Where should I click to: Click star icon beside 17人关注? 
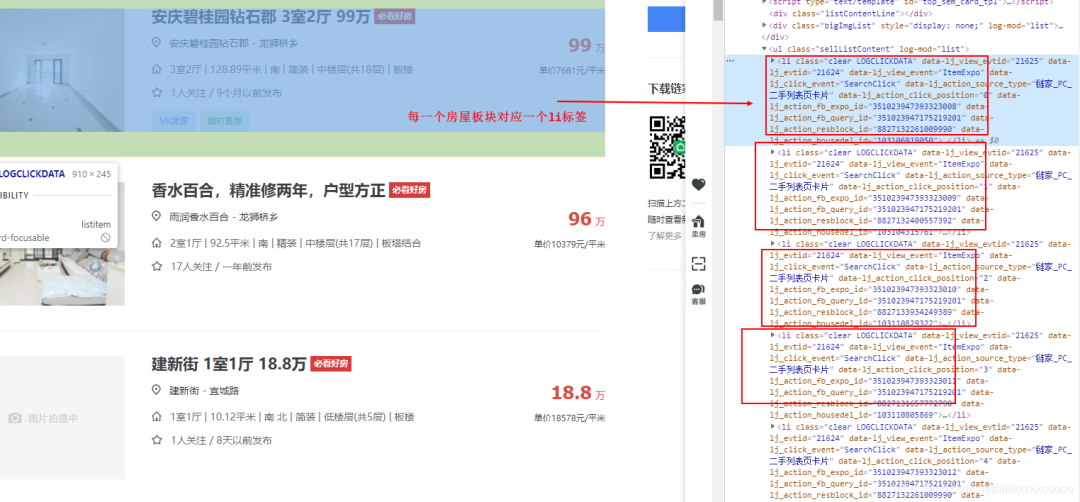click(x=156, y=266)
